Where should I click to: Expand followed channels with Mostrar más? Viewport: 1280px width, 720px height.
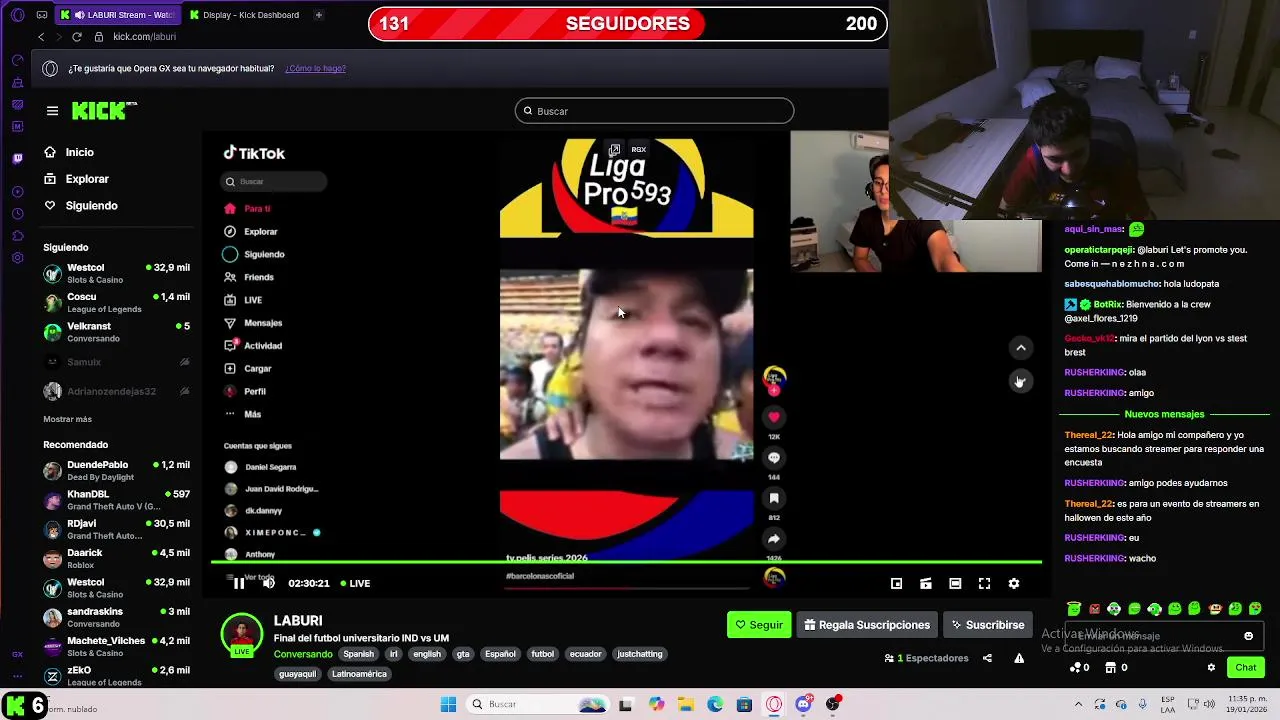67,419
